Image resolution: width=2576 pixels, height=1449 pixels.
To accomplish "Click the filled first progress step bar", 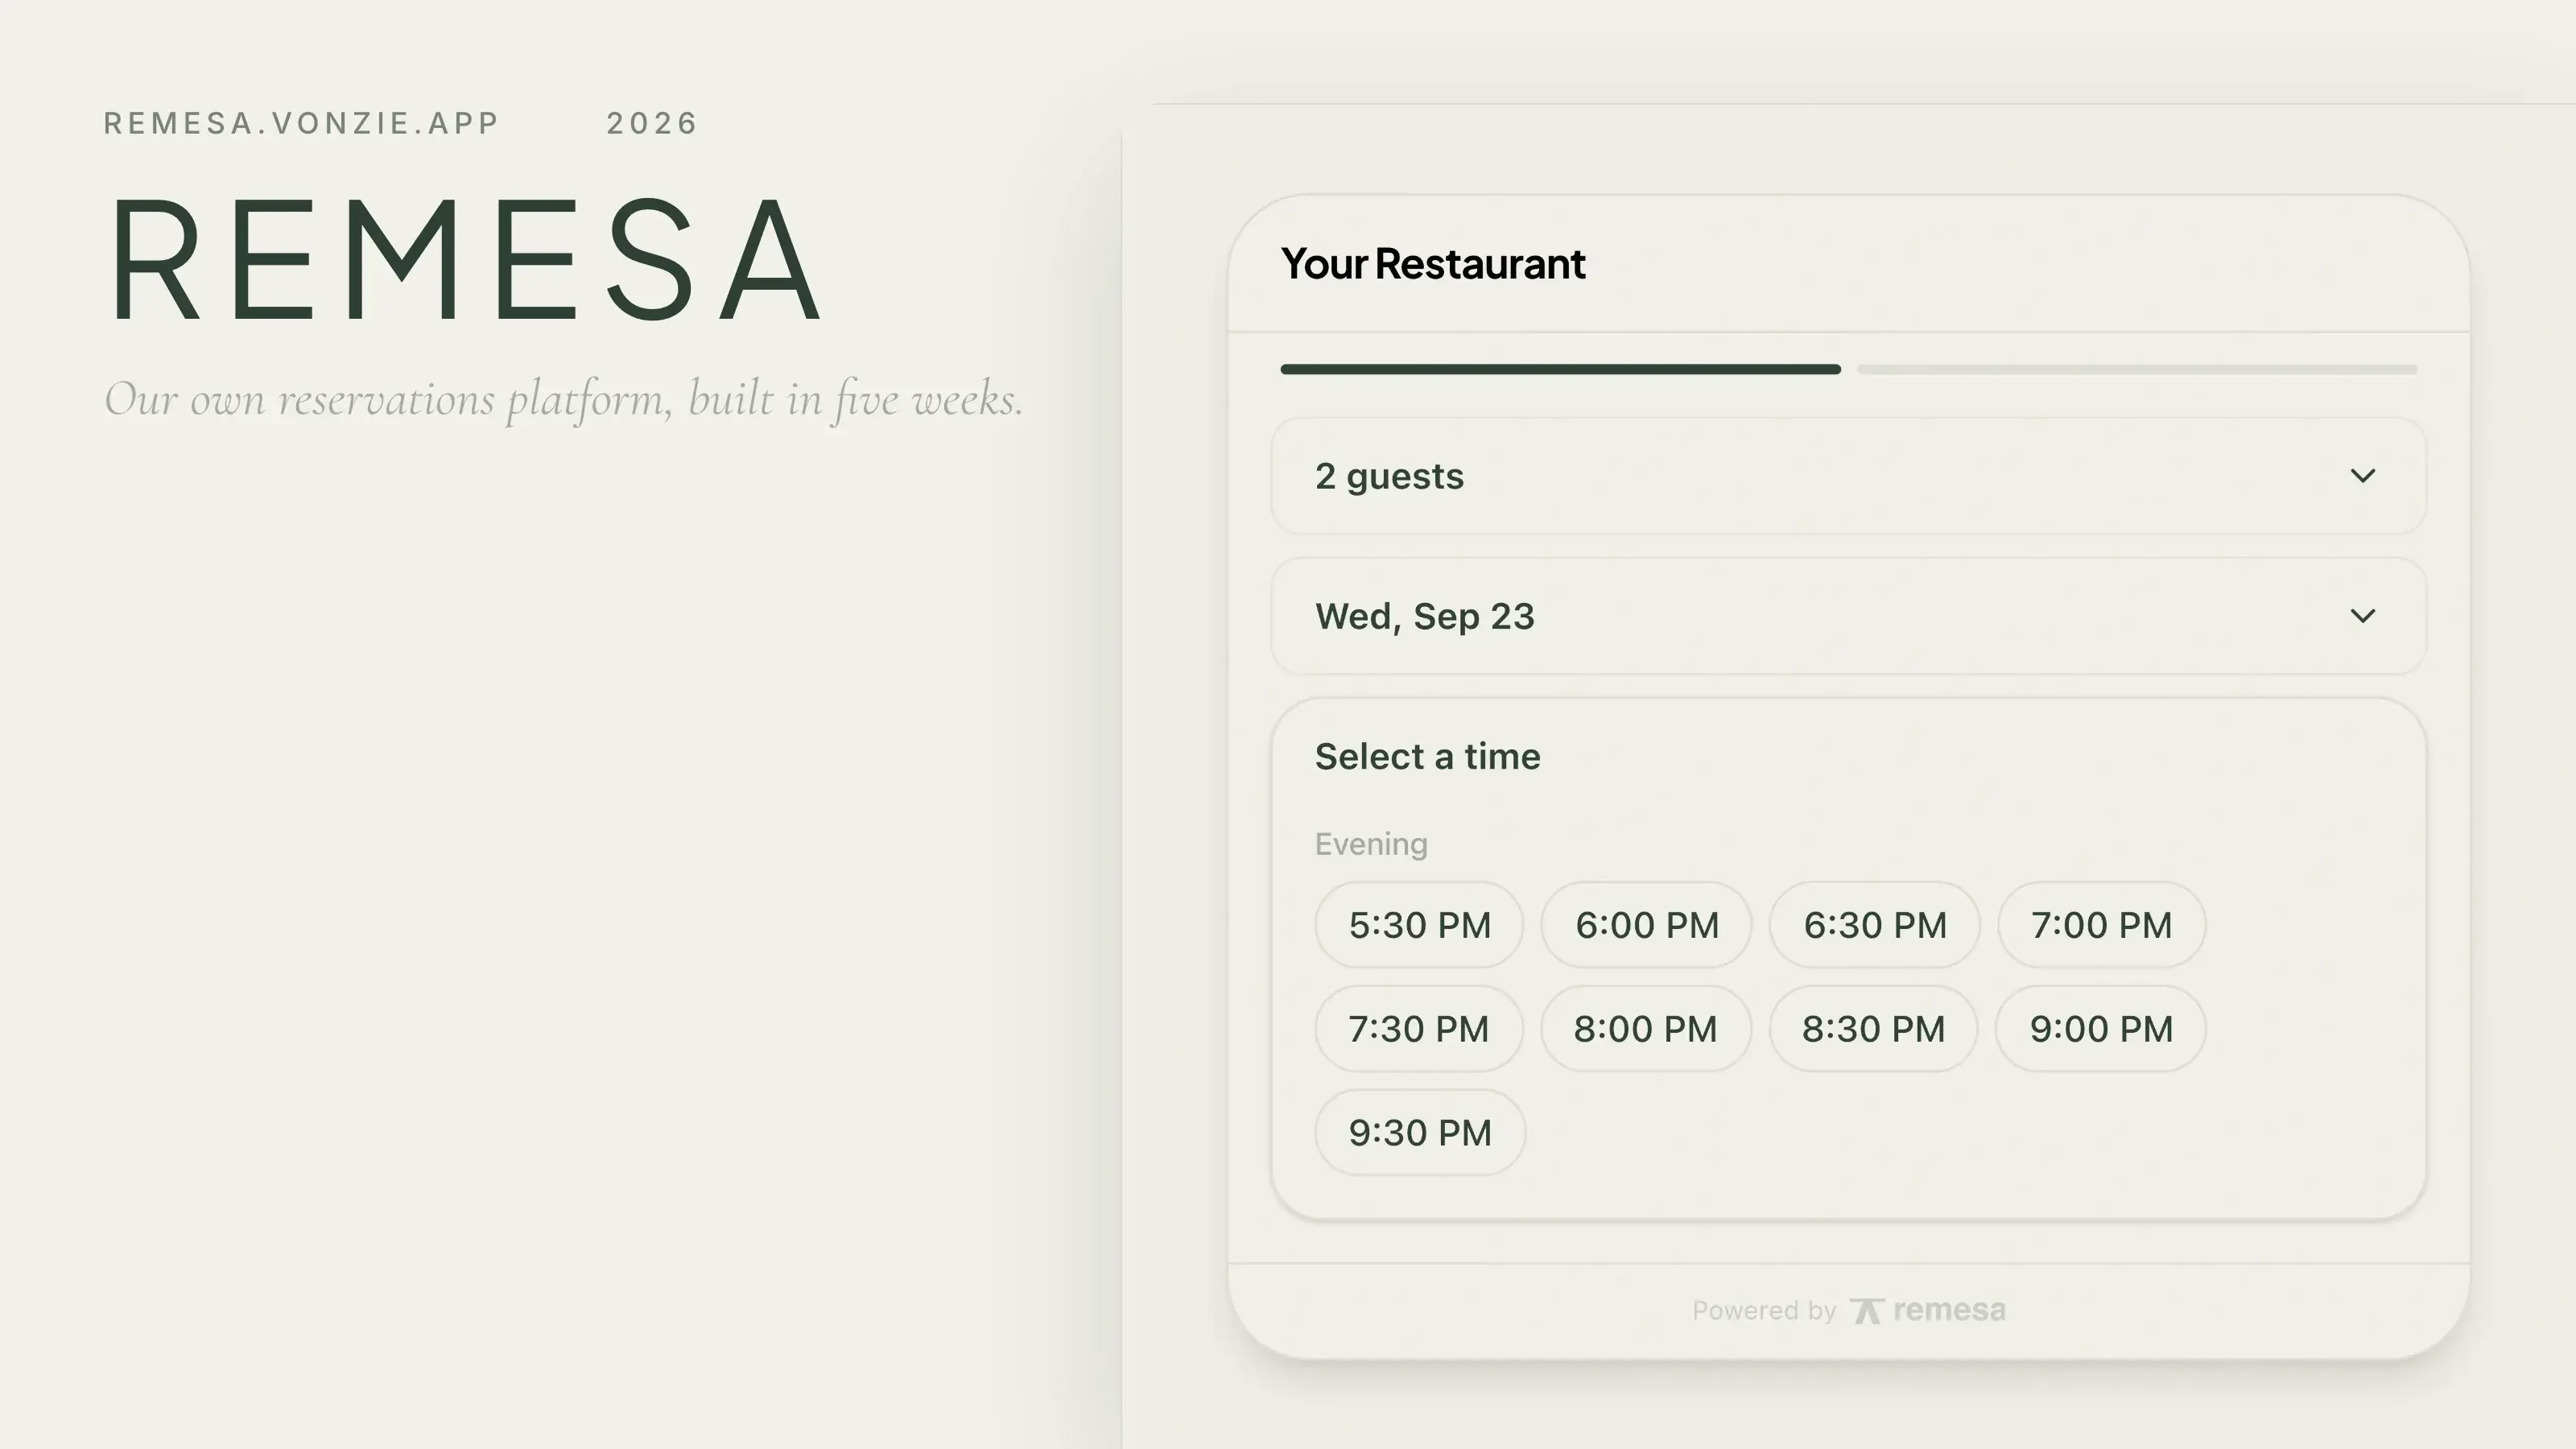I will pyautogui.click(x=1560, y=369).
